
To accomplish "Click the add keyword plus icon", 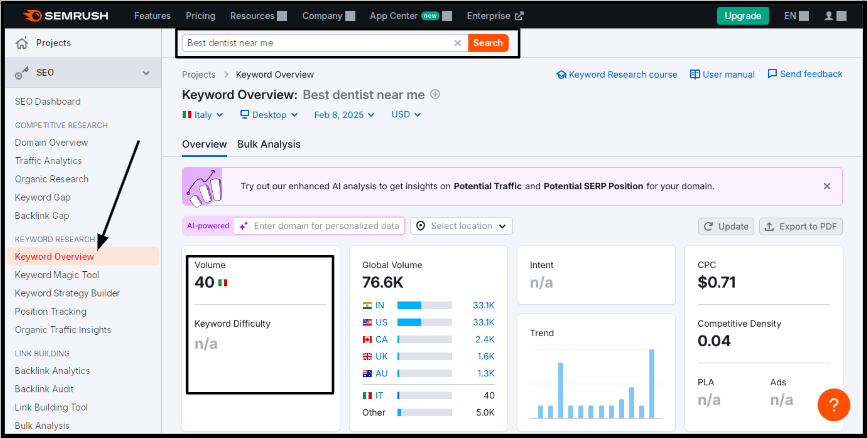I will 435,95.
